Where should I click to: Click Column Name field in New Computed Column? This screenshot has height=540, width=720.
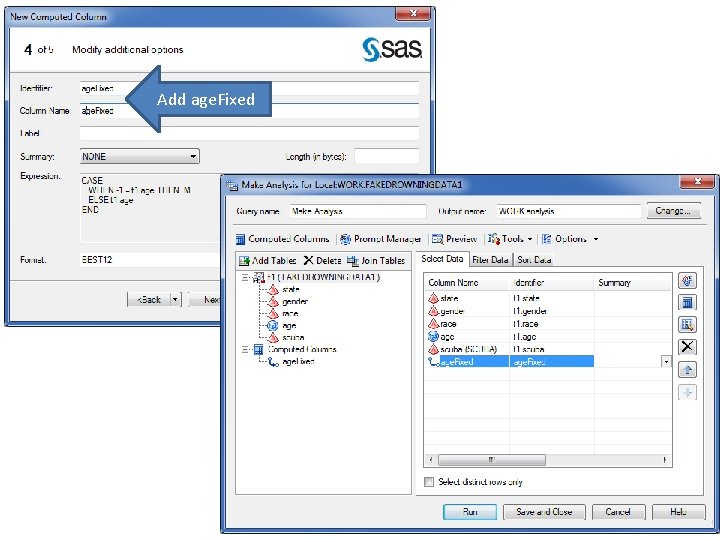click(249, 111)
